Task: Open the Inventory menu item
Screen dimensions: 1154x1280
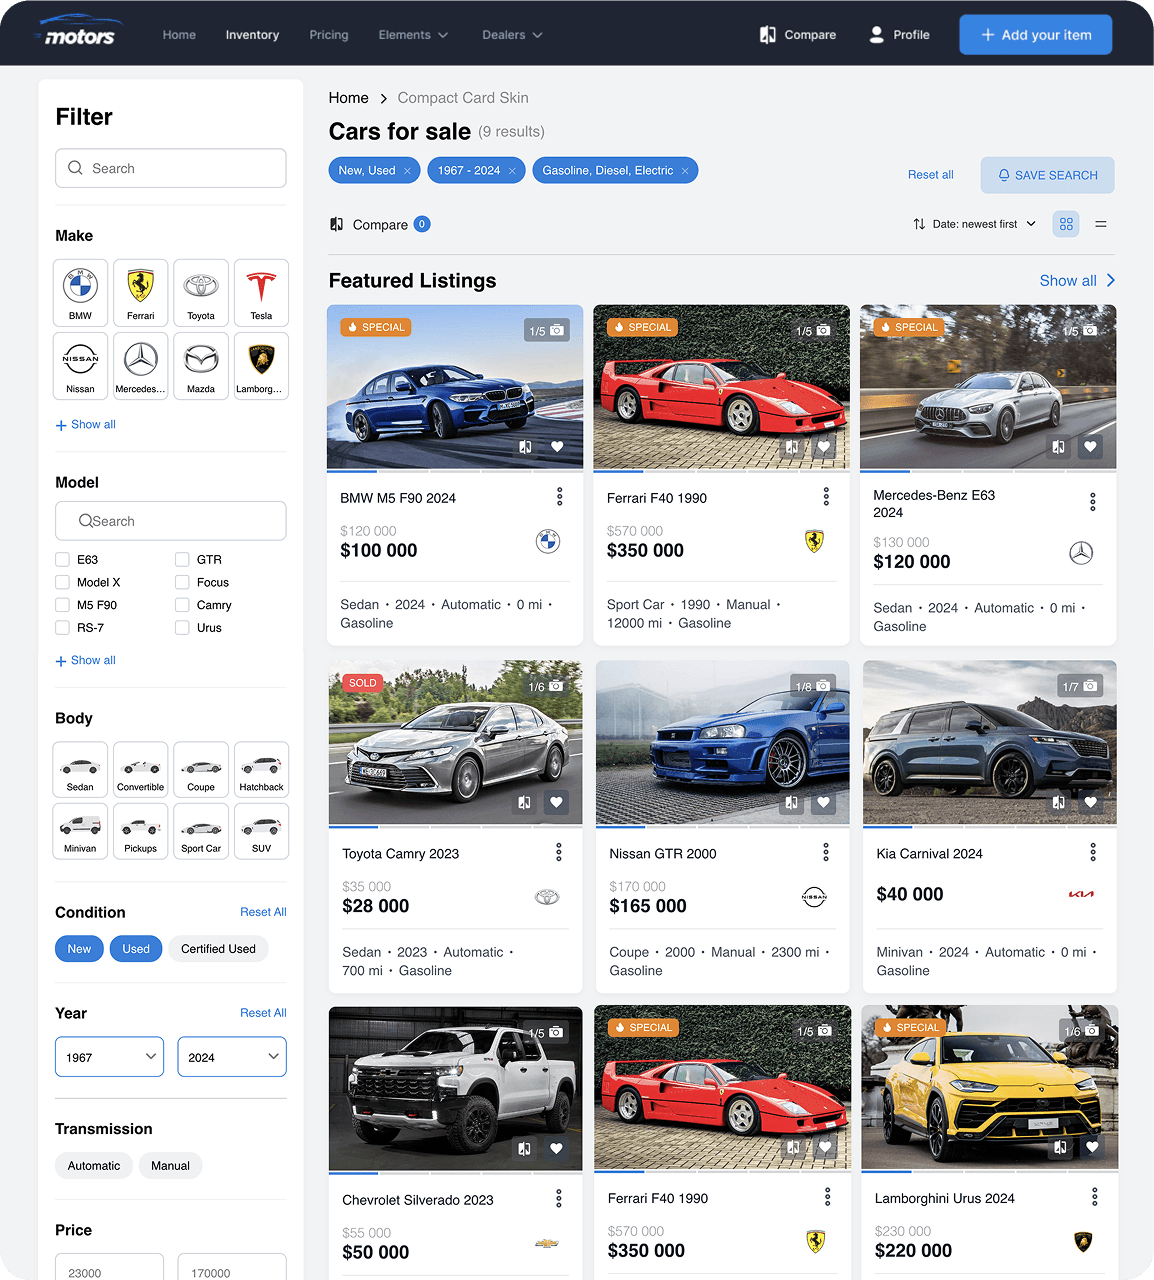Action: pyautogui.click(x=252, y=34)
